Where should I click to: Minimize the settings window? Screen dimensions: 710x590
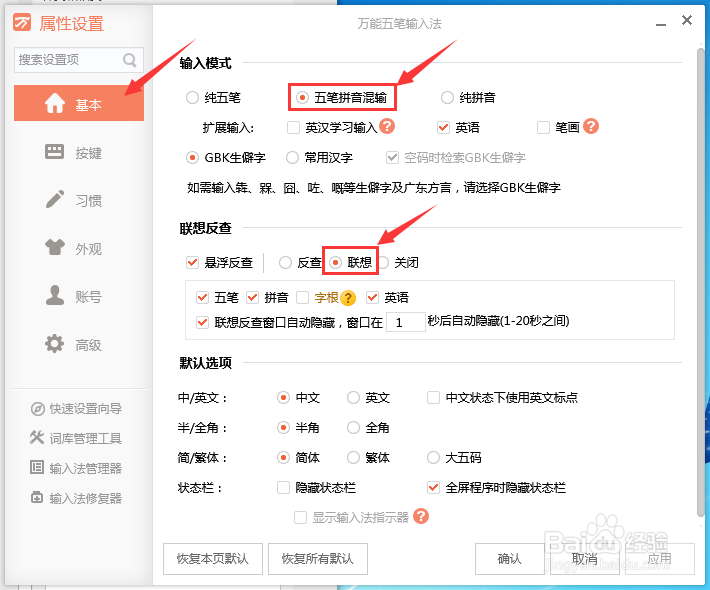pos(661,24)
